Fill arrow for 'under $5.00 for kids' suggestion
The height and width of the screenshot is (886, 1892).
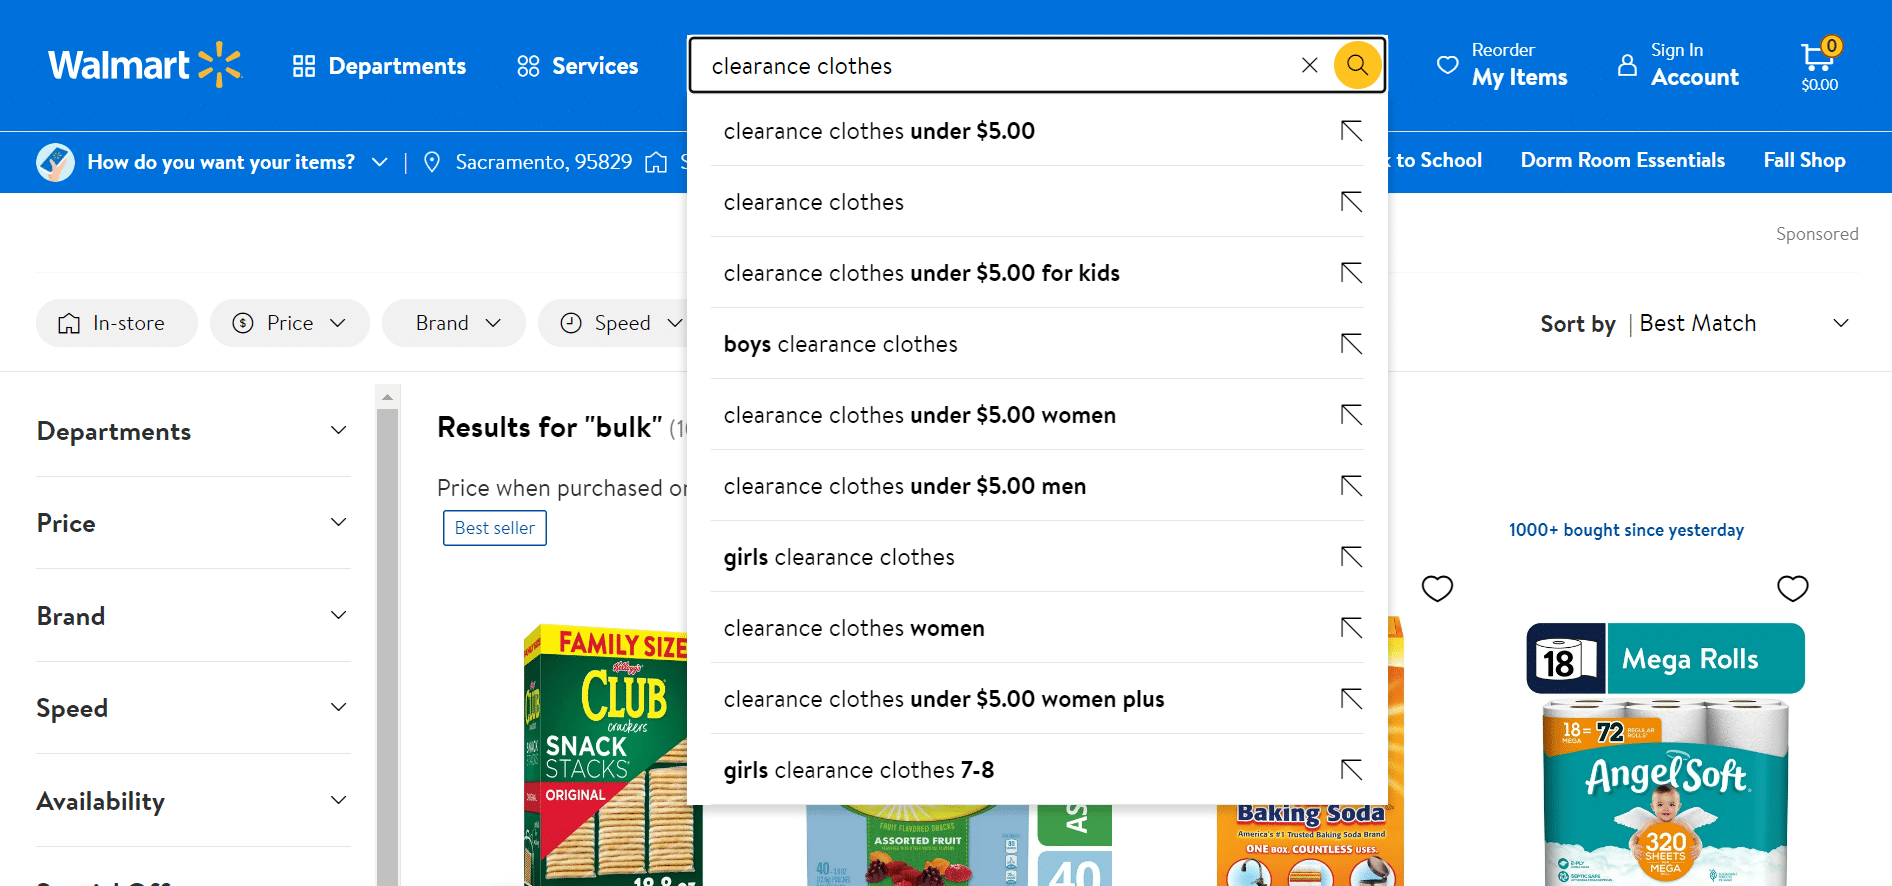point(1352,273)
